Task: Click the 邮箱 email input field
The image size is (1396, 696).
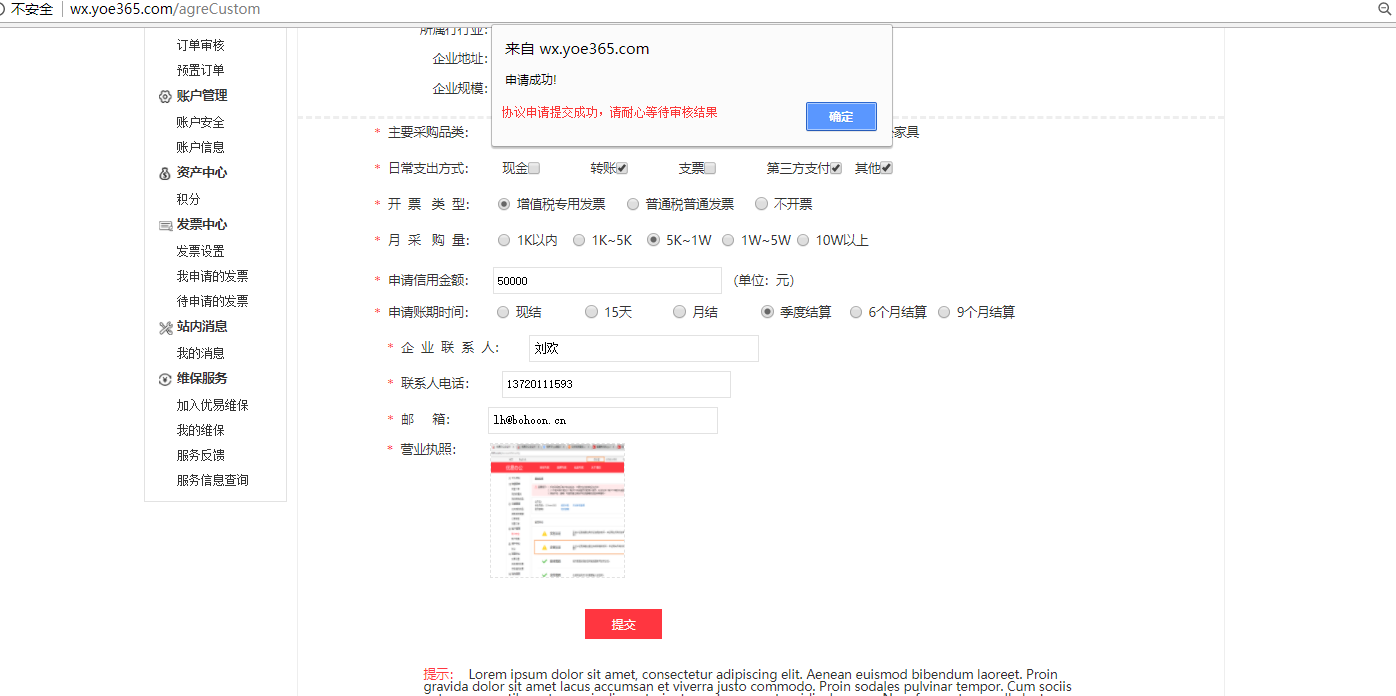Action: [x=603, y=420]
